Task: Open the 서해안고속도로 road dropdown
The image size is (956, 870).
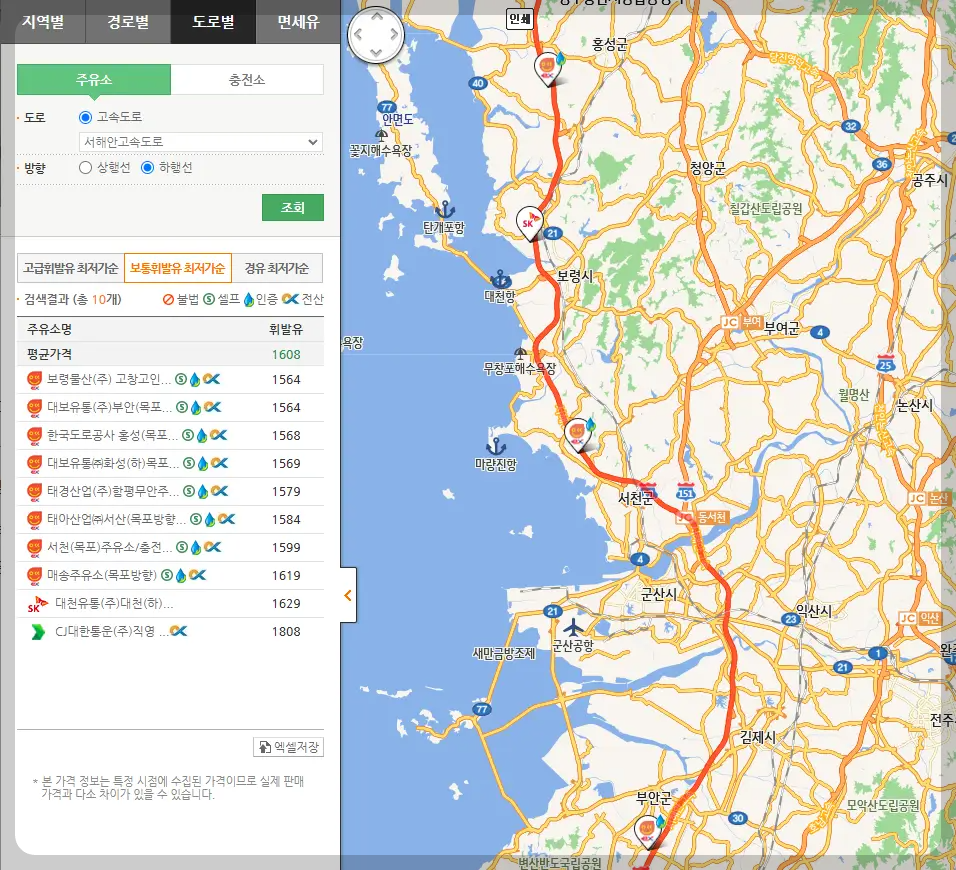Action: point(201,142)
